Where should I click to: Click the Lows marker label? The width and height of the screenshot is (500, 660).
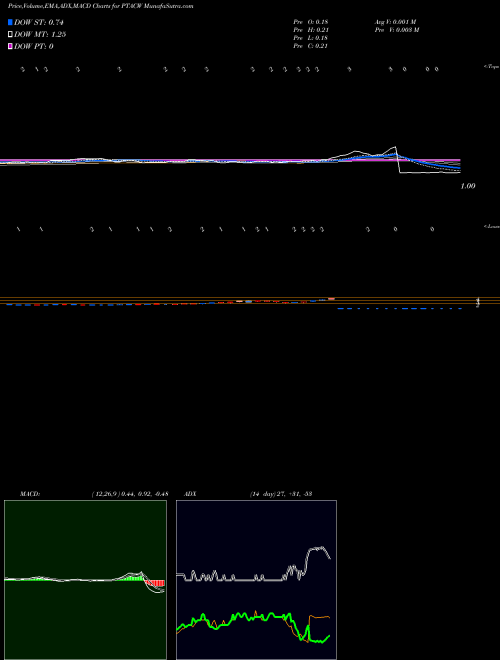pyautogui.click(x=492, y=226)
